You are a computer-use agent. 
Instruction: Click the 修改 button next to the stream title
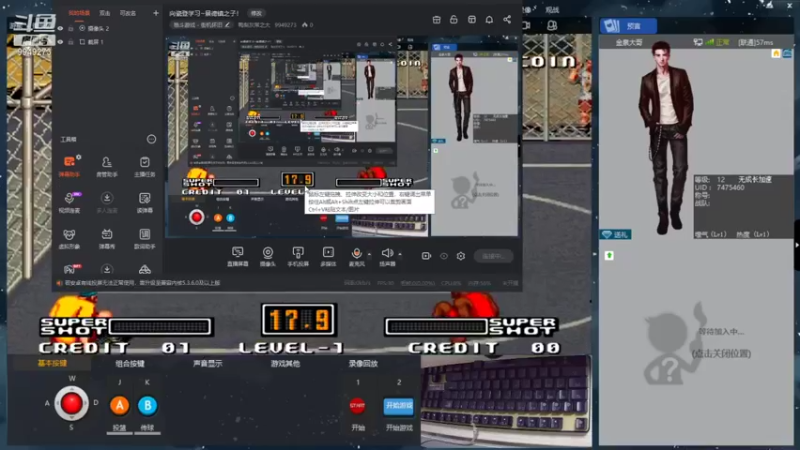256,13
